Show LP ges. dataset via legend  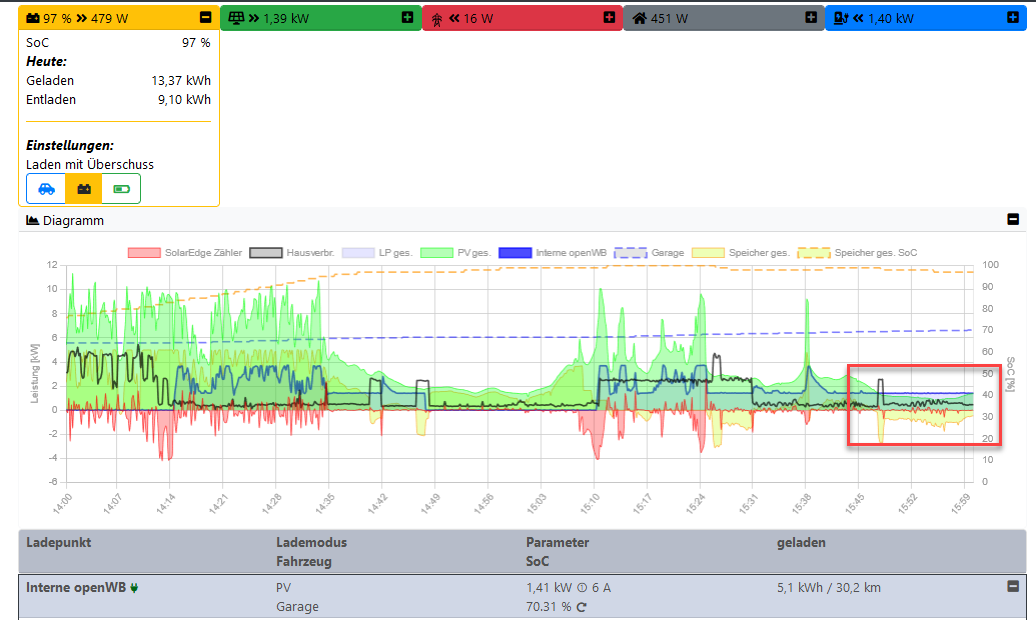[x=394, y=253]
